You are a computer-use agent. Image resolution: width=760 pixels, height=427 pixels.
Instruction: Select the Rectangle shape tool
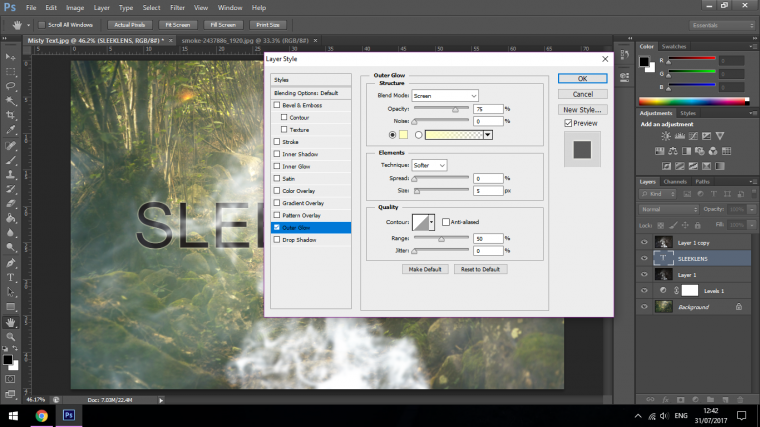pyautogui.click(x=10, y=307)
